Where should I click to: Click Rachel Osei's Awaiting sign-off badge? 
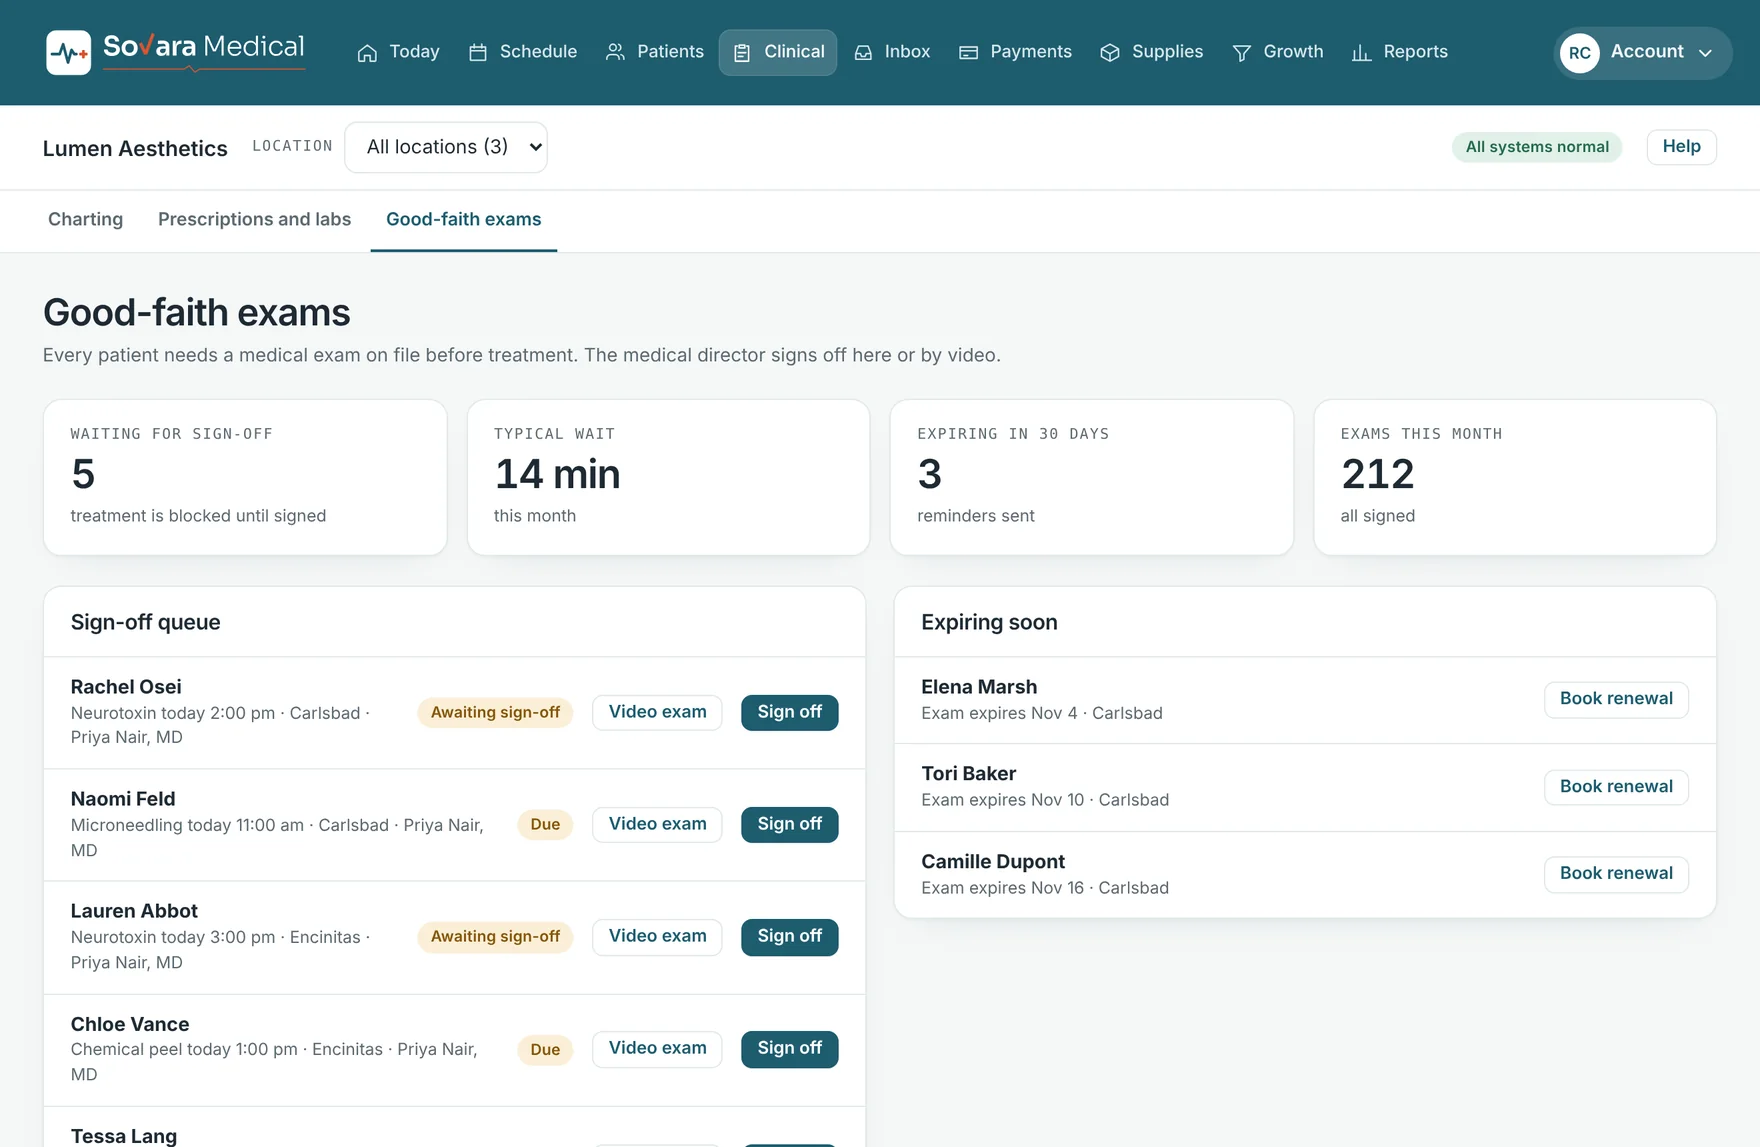coord(495,713)
